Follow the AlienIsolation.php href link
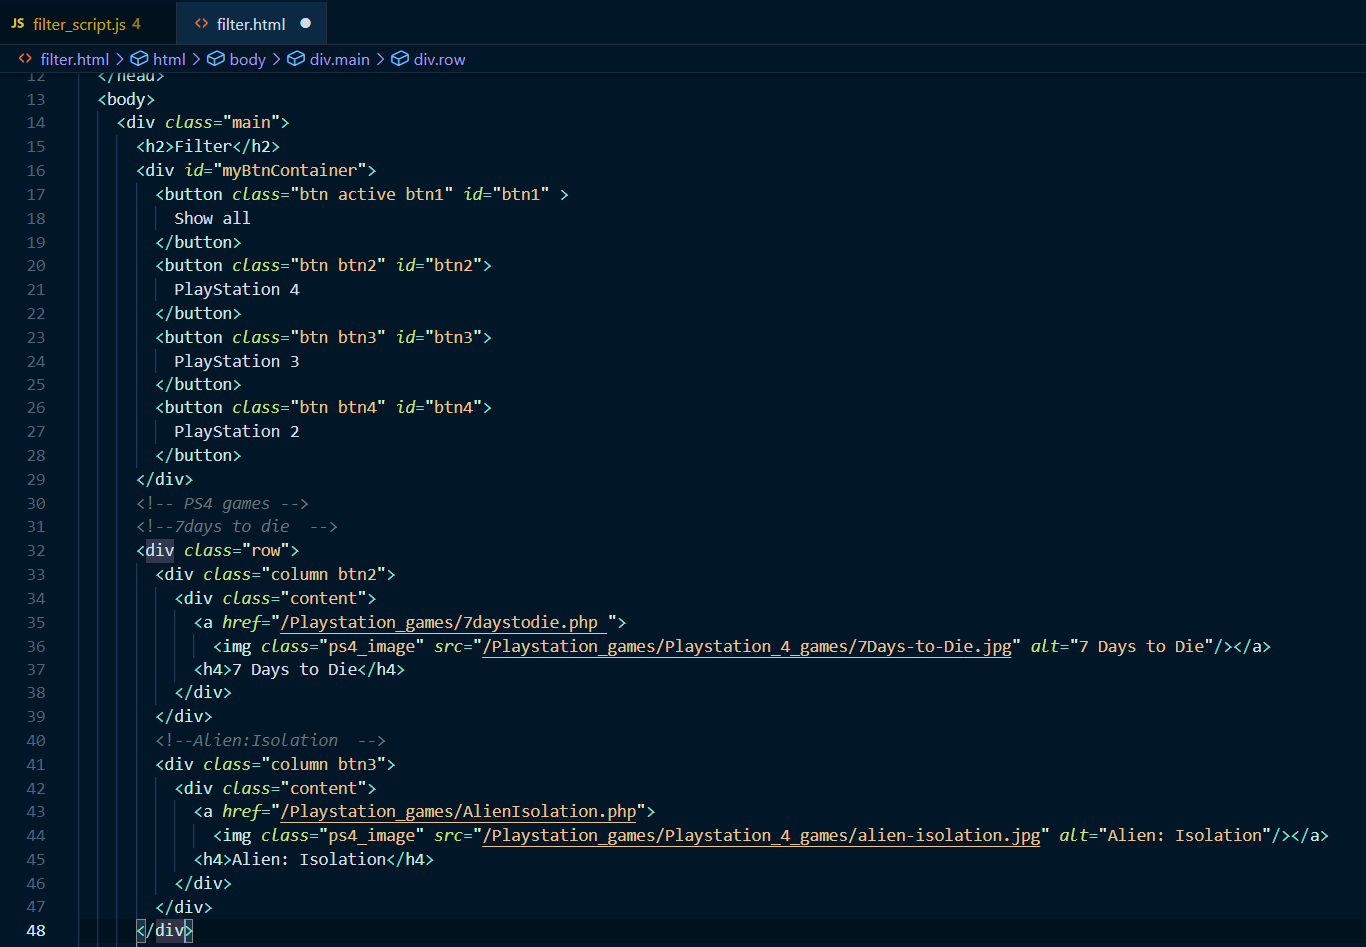The image size is (1366, 947). tap(458, 811)
